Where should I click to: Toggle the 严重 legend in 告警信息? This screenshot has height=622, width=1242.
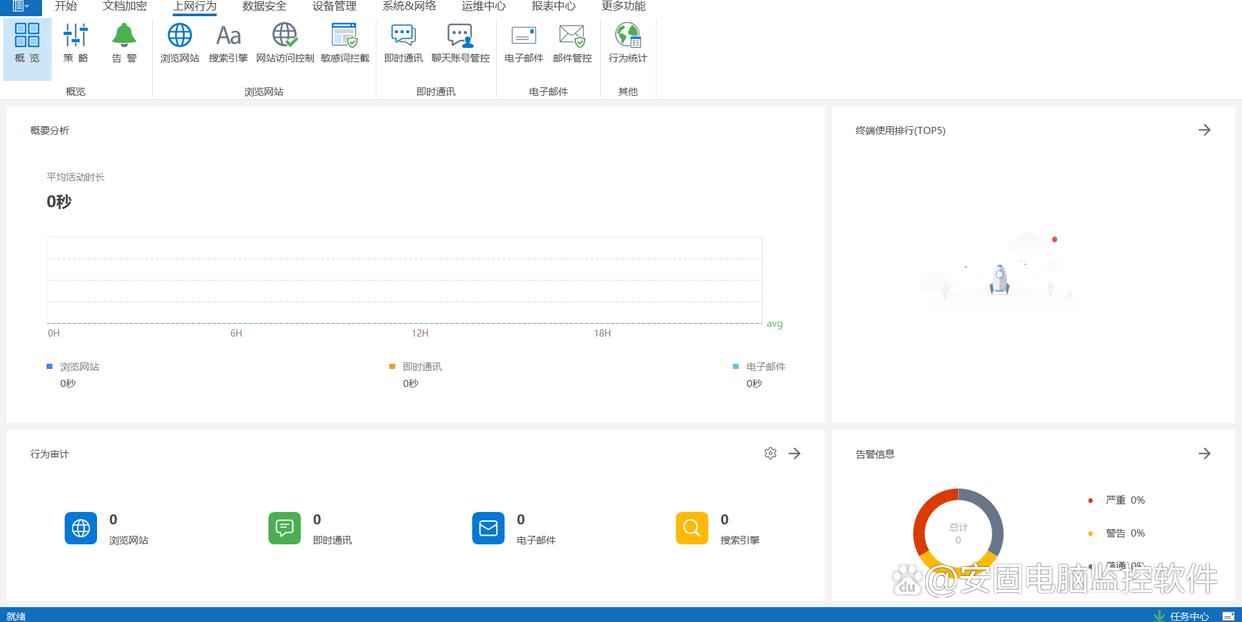tap(1114, 500)
